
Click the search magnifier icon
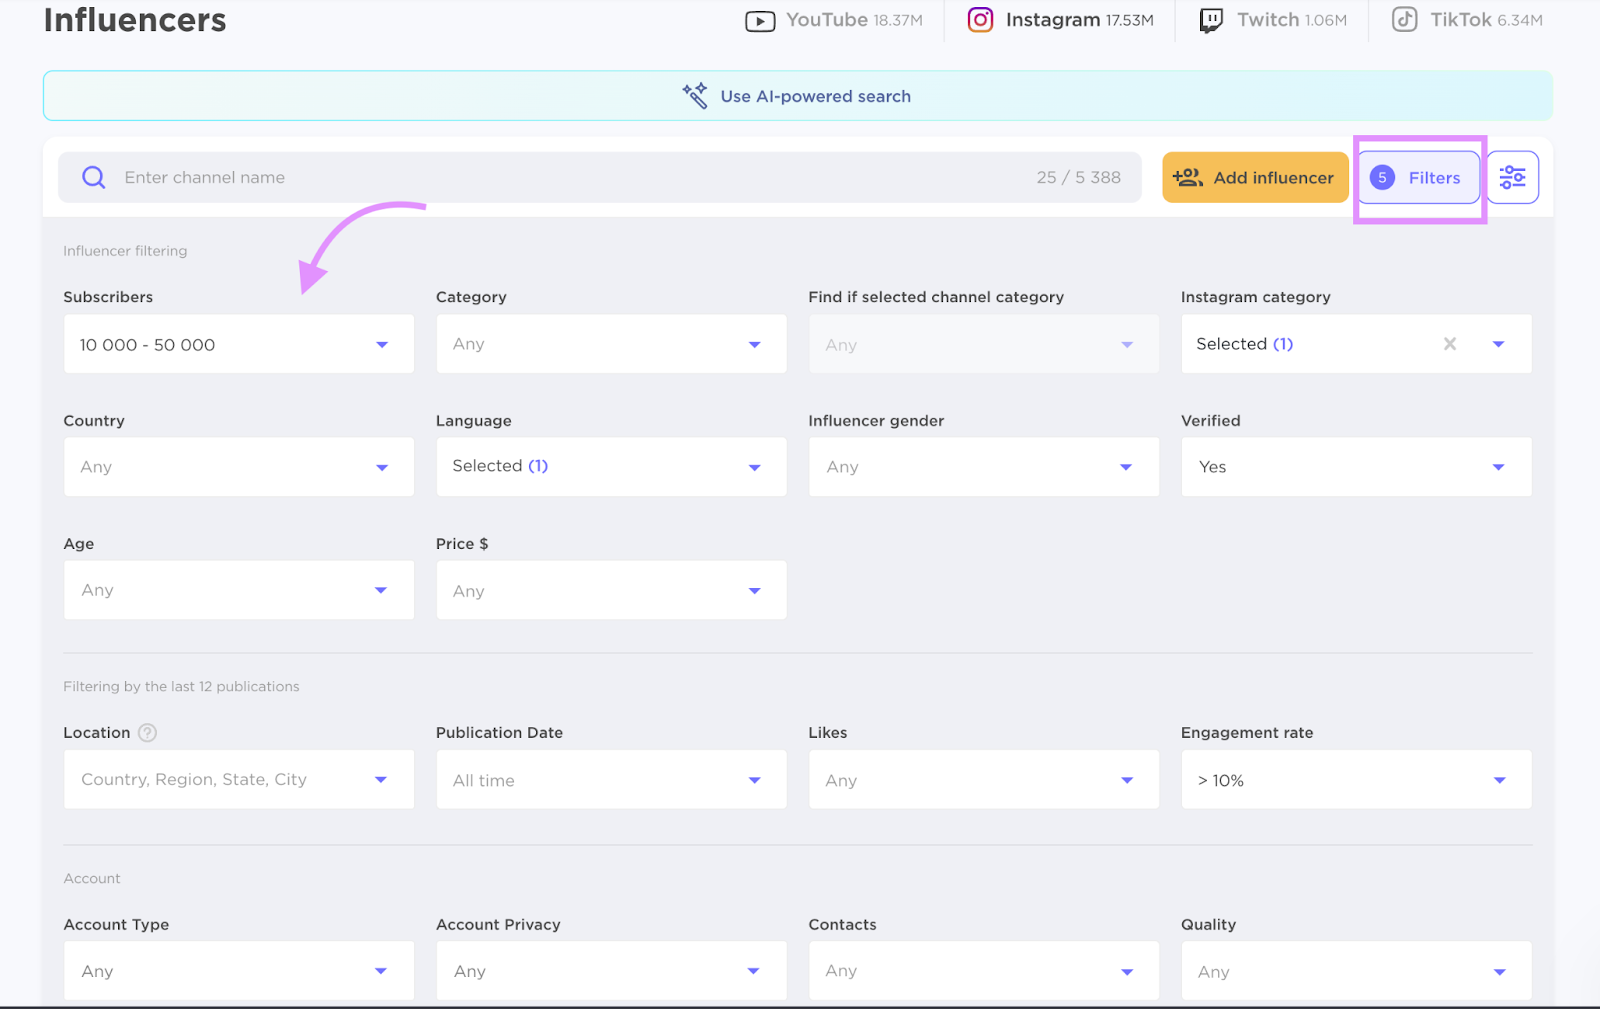(x=92, y=177)
